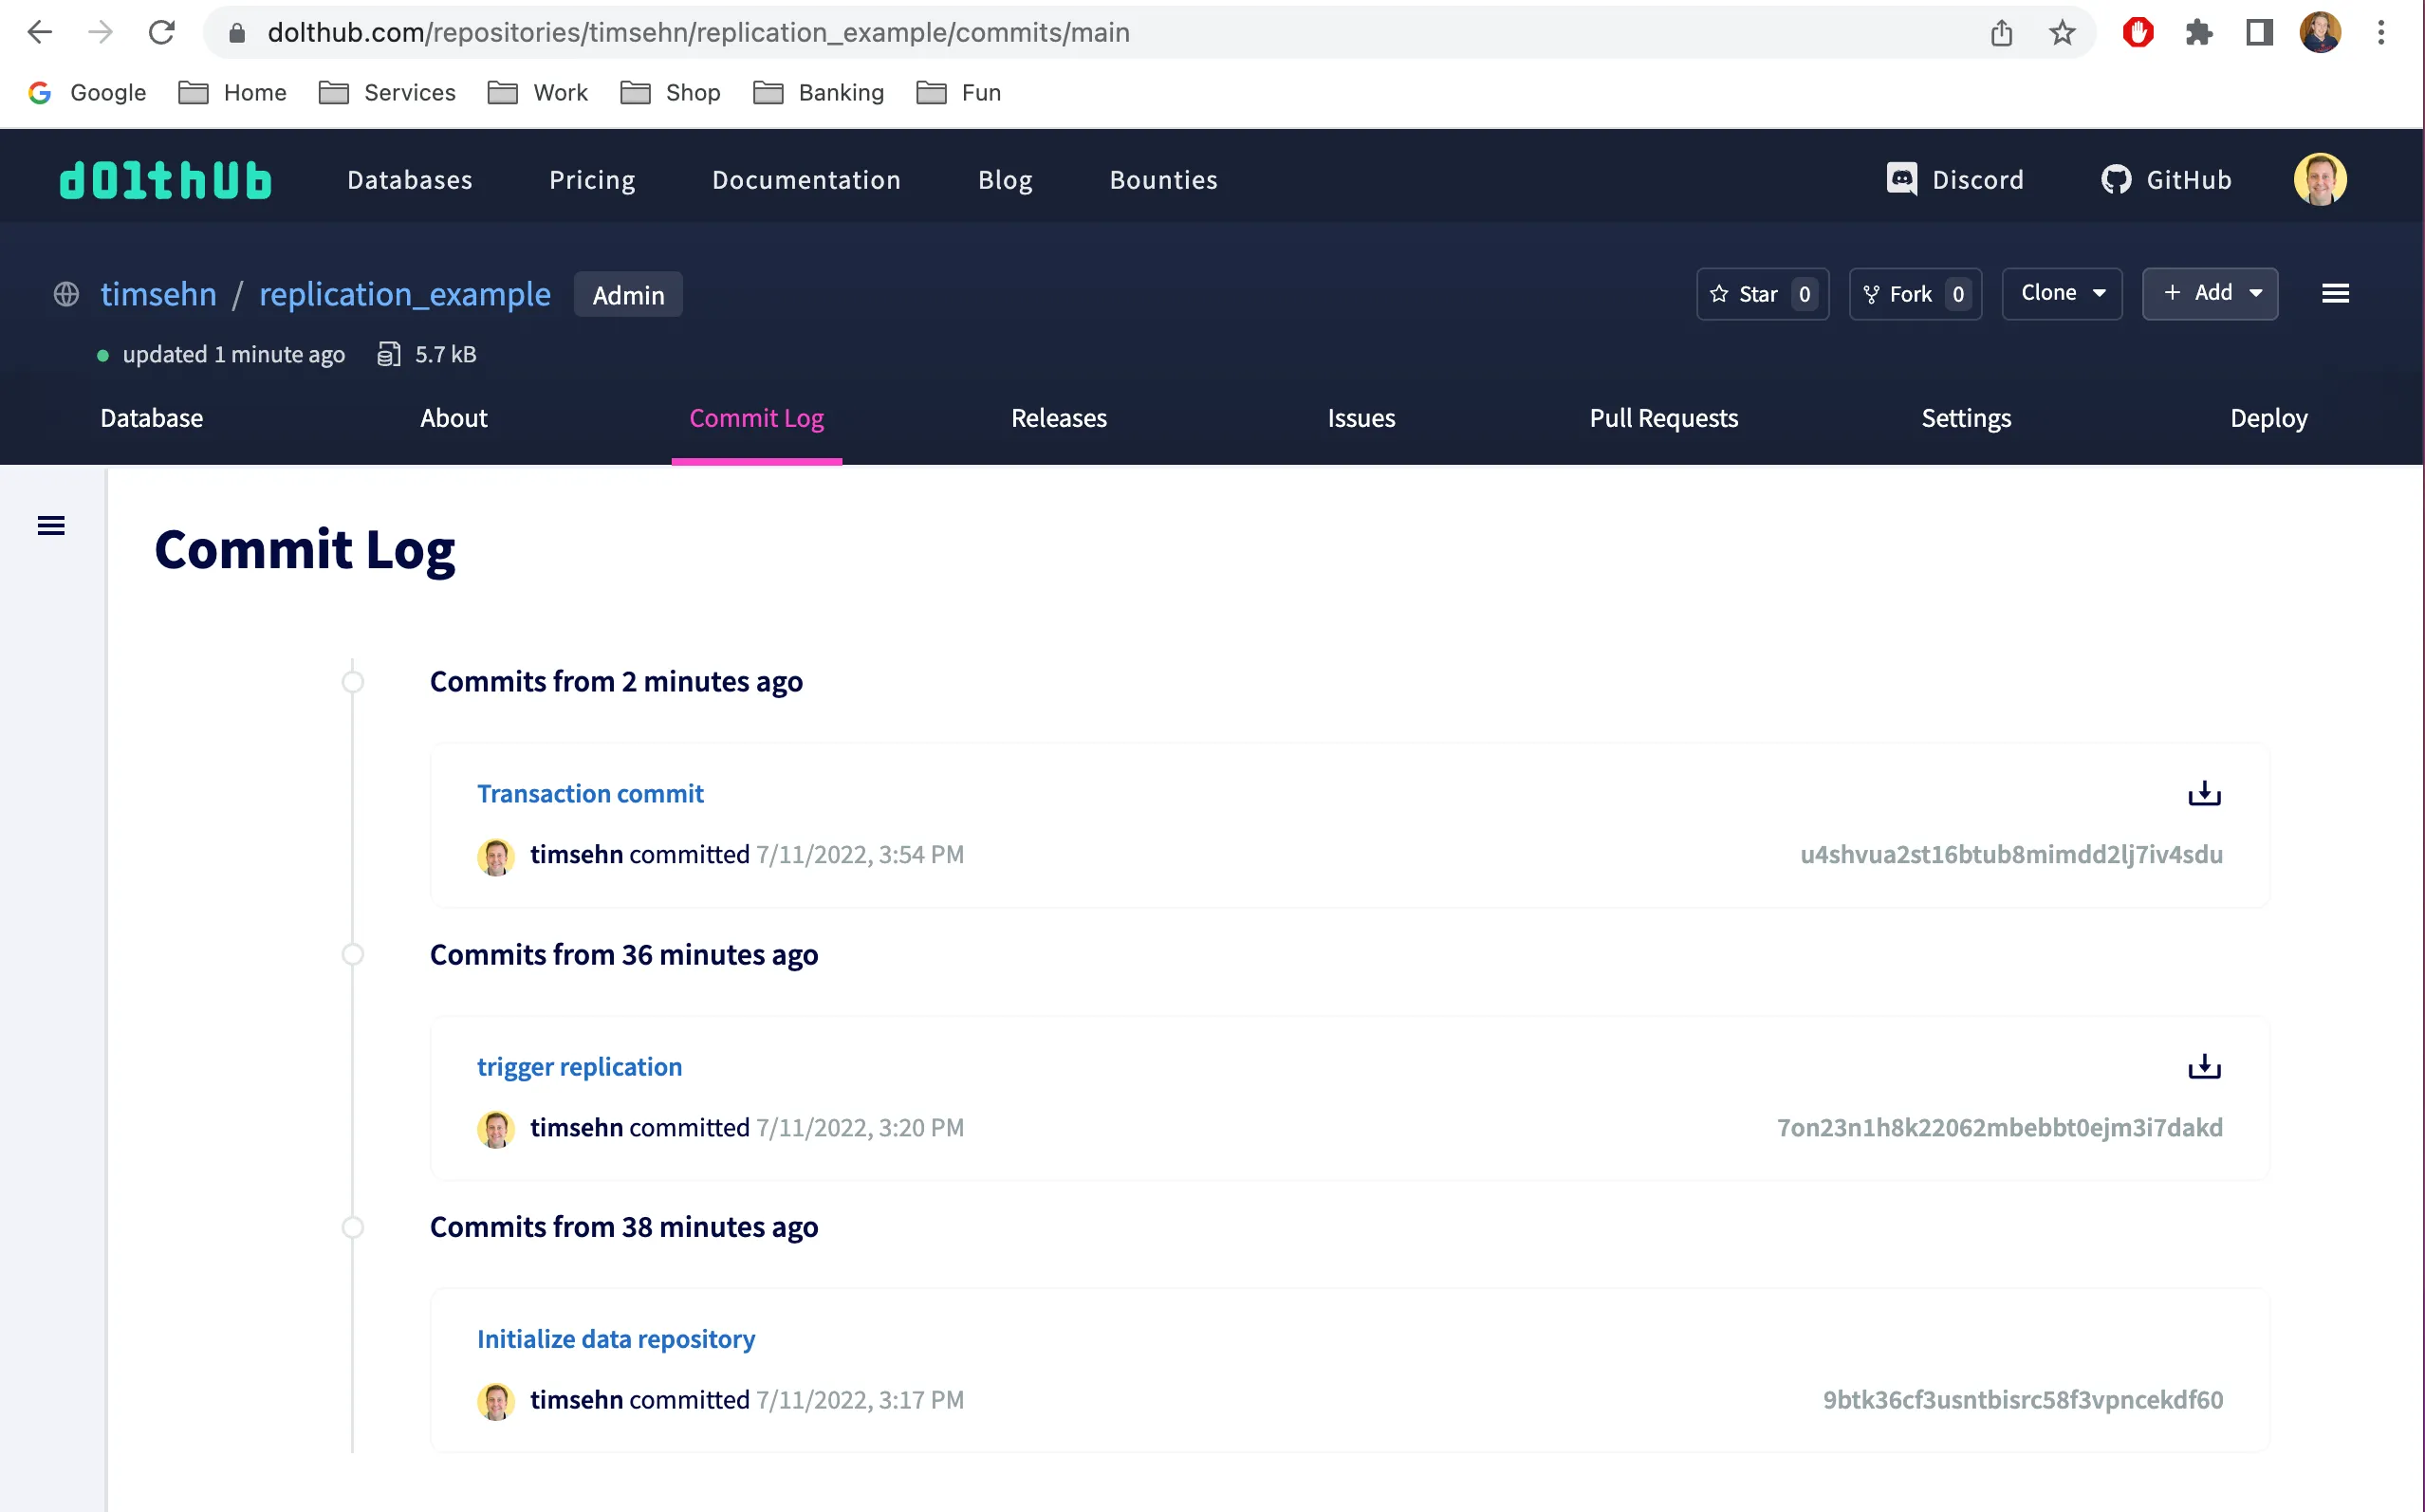Open the Discord link
The width and height of the screenshot is (2425, 1512).
1955,180
